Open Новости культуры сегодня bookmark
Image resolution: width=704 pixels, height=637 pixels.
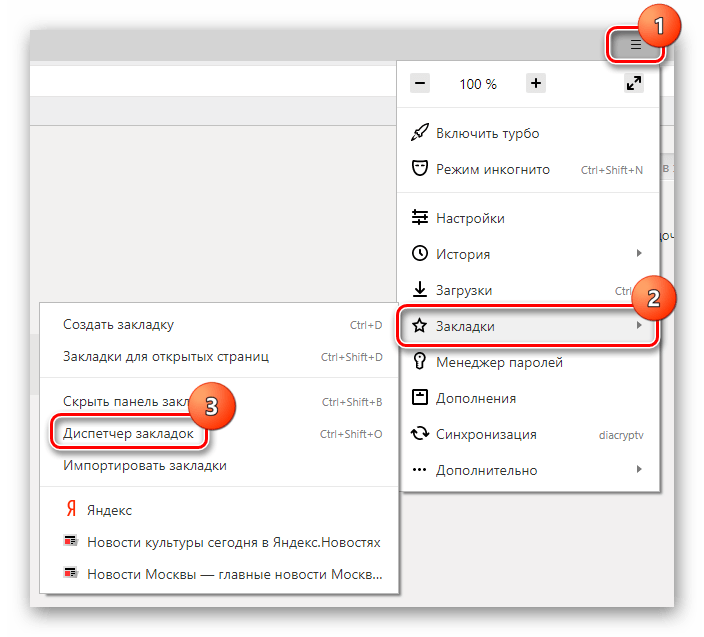[x=219, y=543]
